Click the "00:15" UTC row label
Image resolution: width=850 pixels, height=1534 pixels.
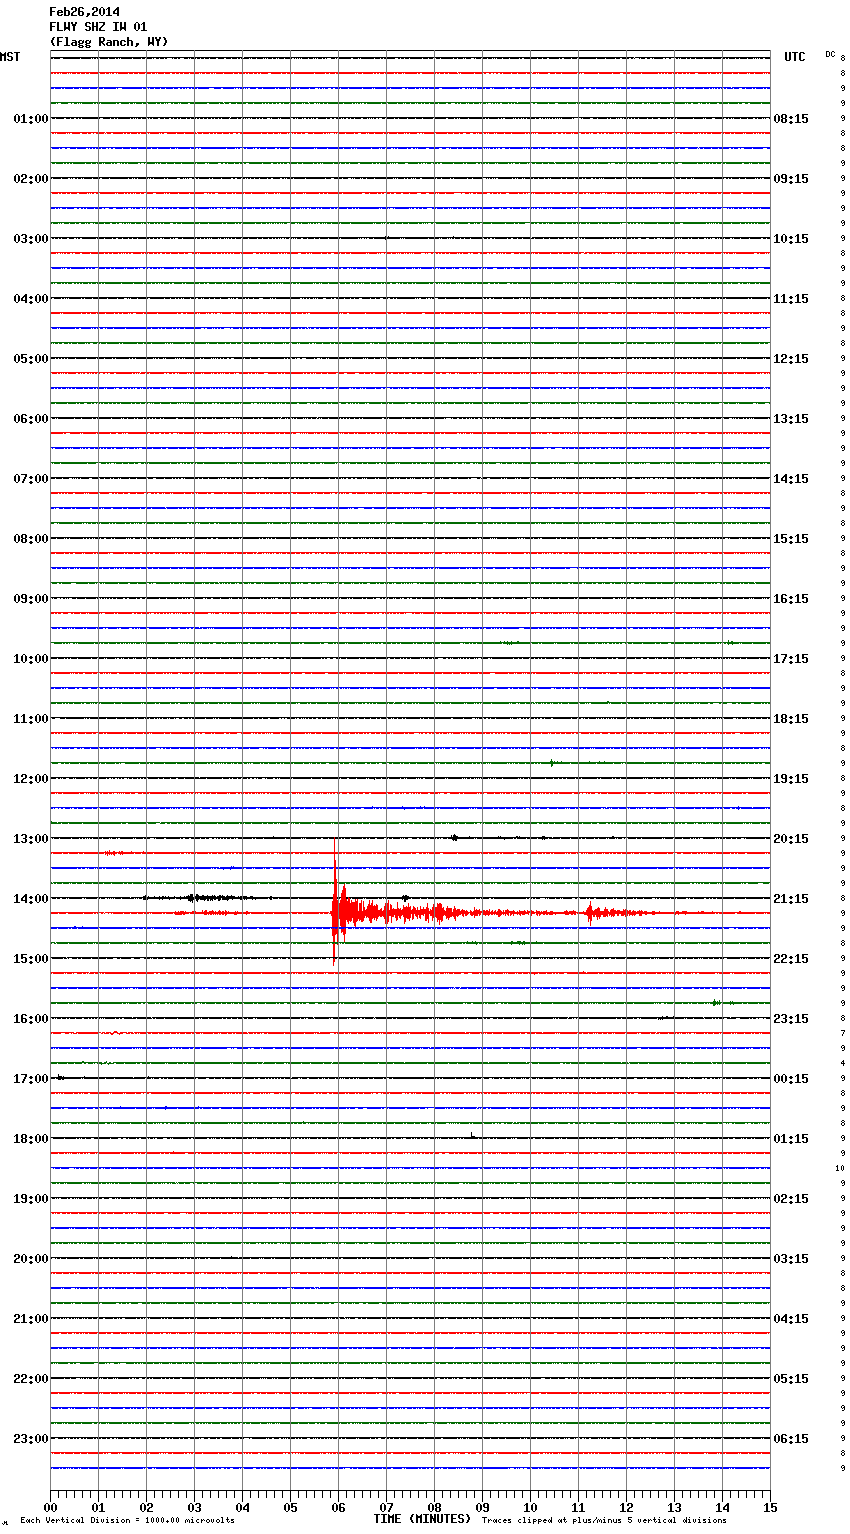791,1079
